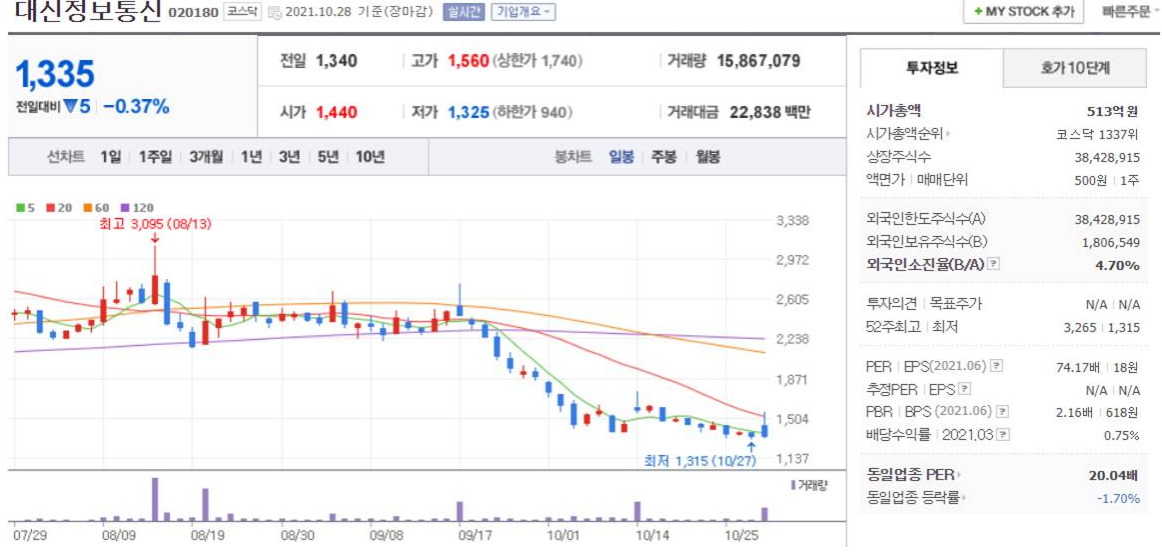
Task: Click the calendar icon beside 2021.10.28
Action: (274, 13)
